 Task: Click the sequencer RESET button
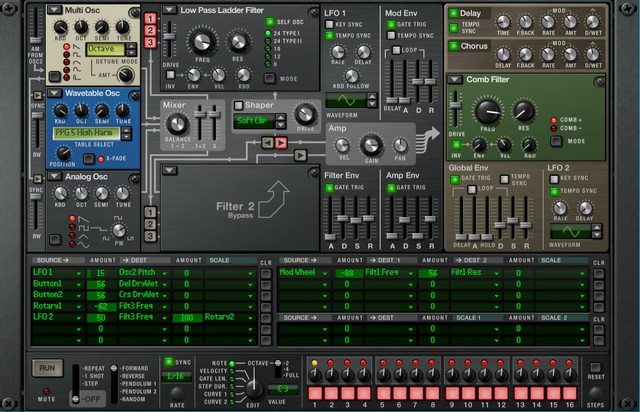(x=596, y=367)
